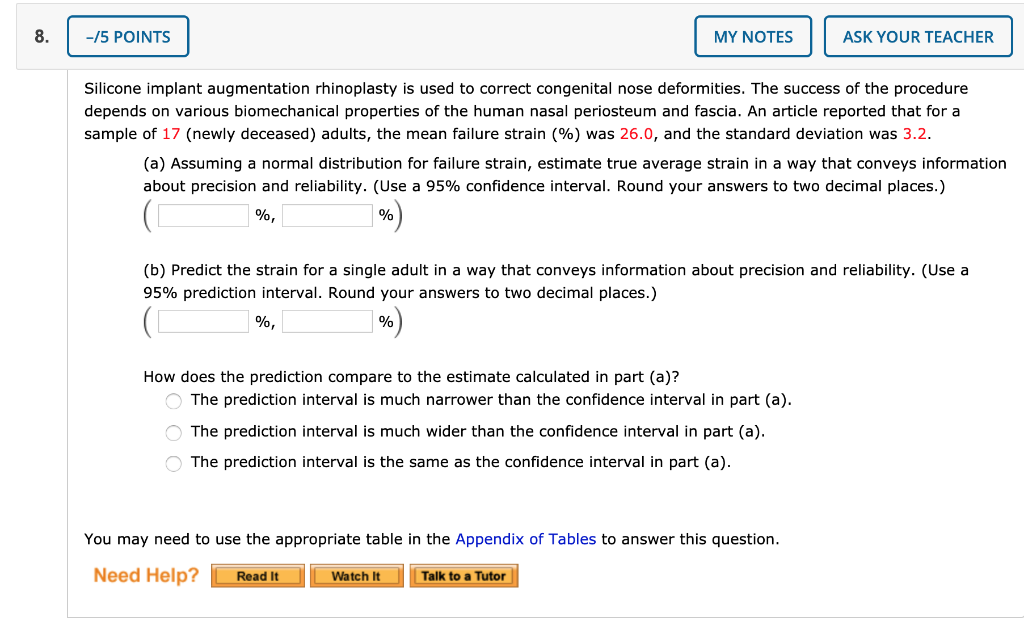Screen dimensions: 1024x621
Task: Select the 'much wider than confidence interval' option
Action: [173, 432]
